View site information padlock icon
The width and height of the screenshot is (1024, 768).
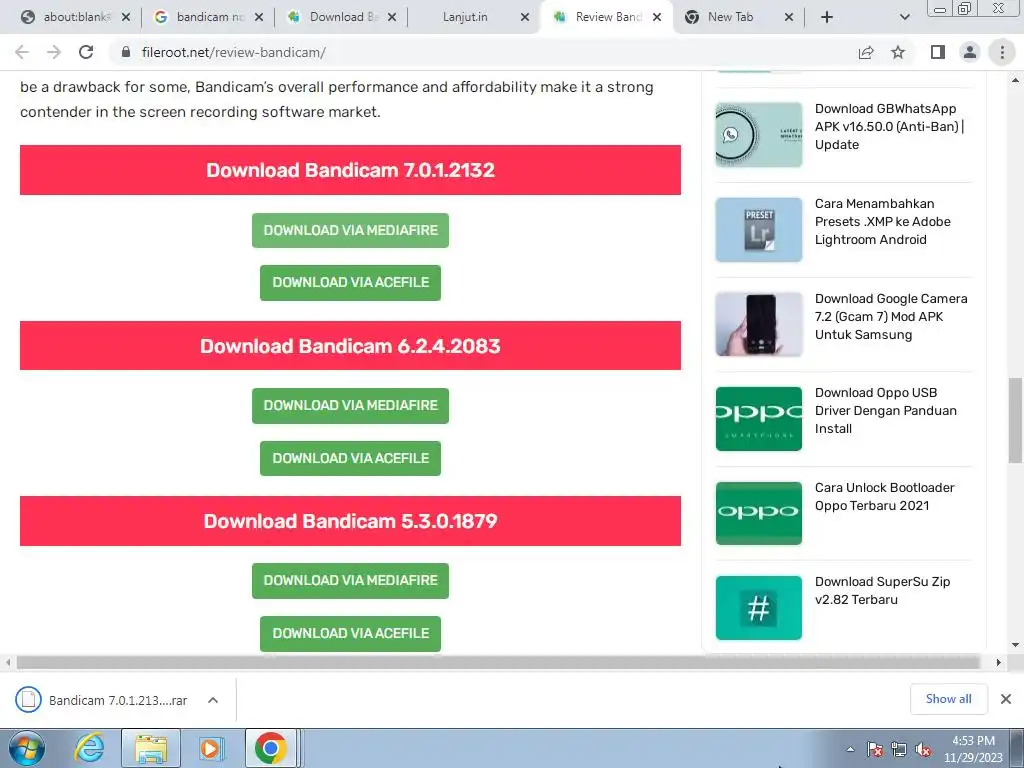(x=126, y=52)
